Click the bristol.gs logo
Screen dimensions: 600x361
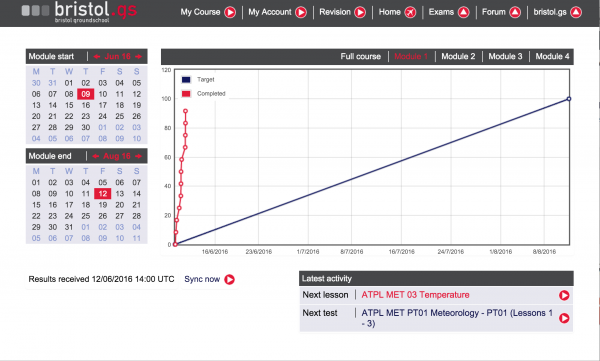79,11
